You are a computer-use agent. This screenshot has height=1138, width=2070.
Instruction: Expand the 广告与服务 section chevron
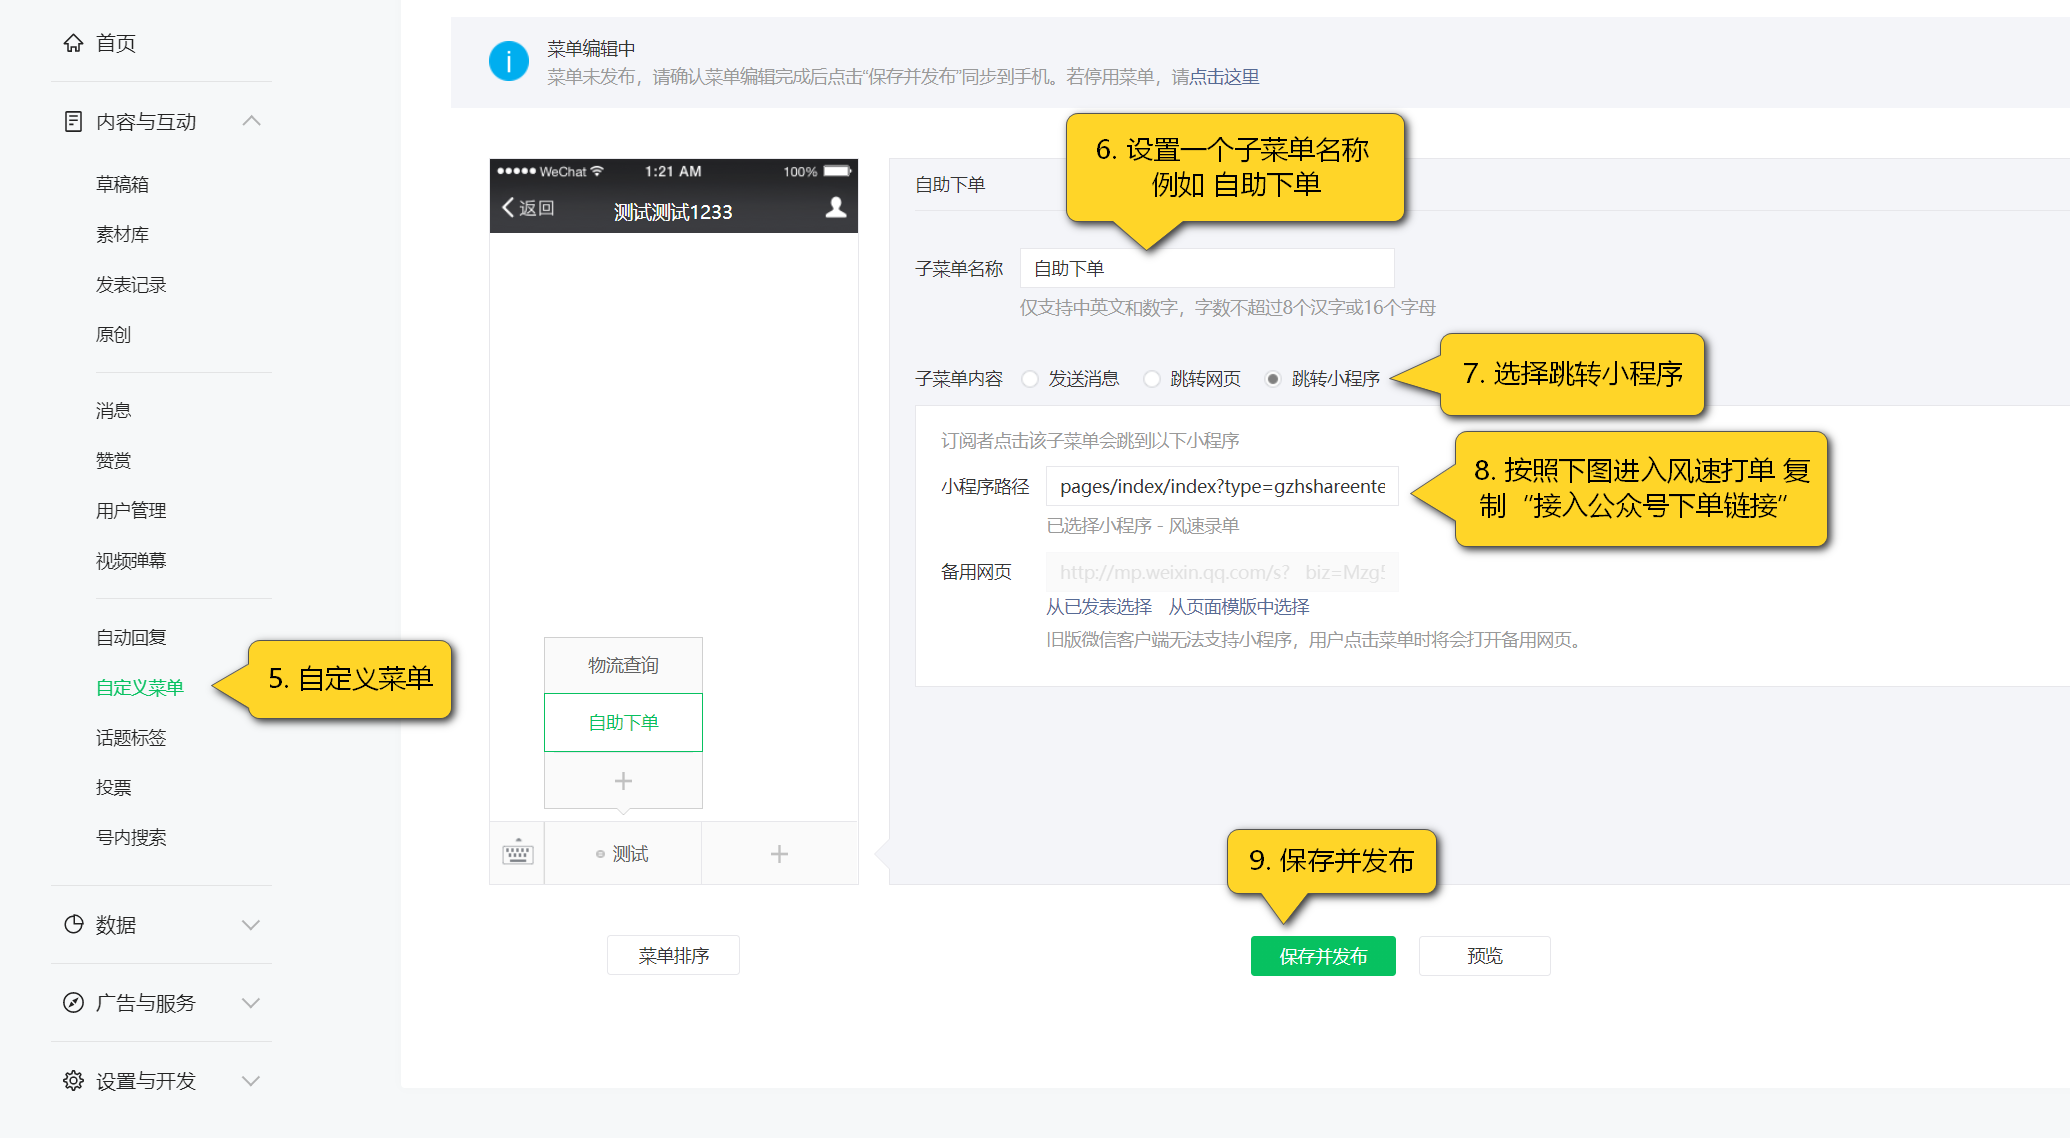point(251,1003)
